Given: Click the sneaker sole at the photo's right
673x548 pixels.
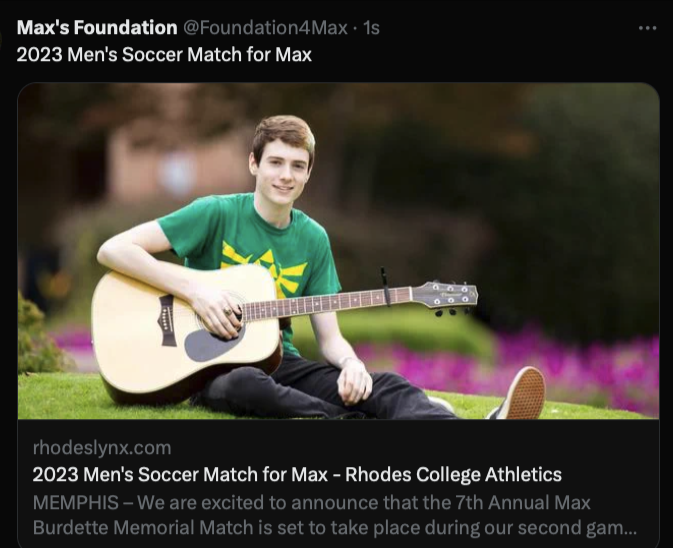Looking at the screenshot, I should (x=526, y=393).
